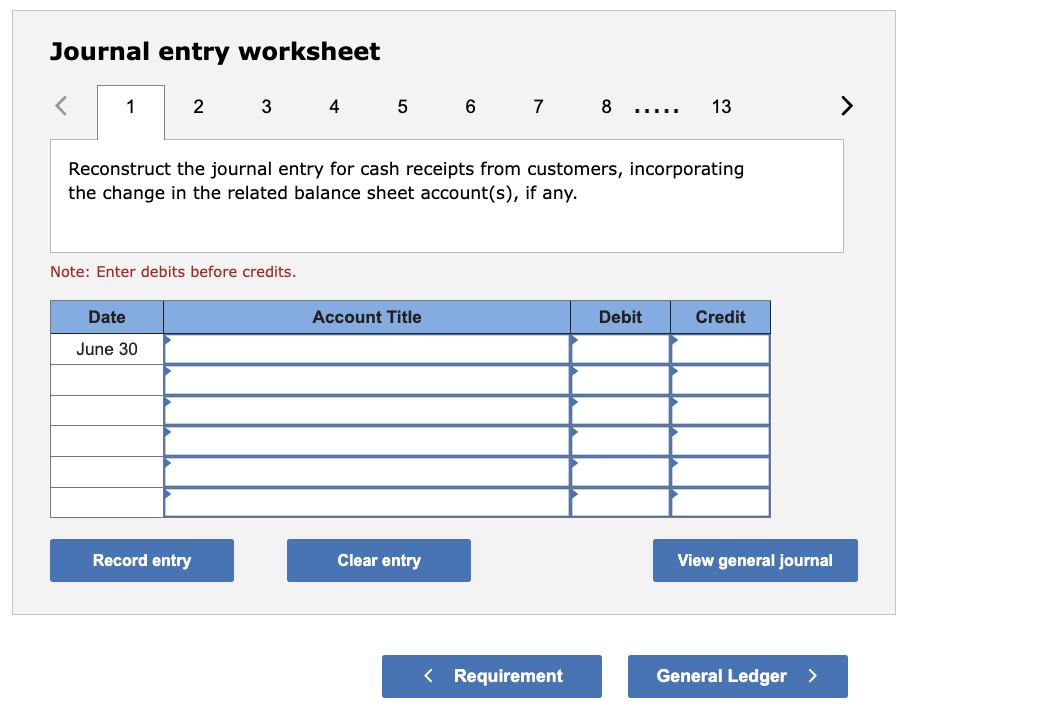Screen dimensions: 1044x712
Task: Click the Record entry button
Action: pos(142,560)
